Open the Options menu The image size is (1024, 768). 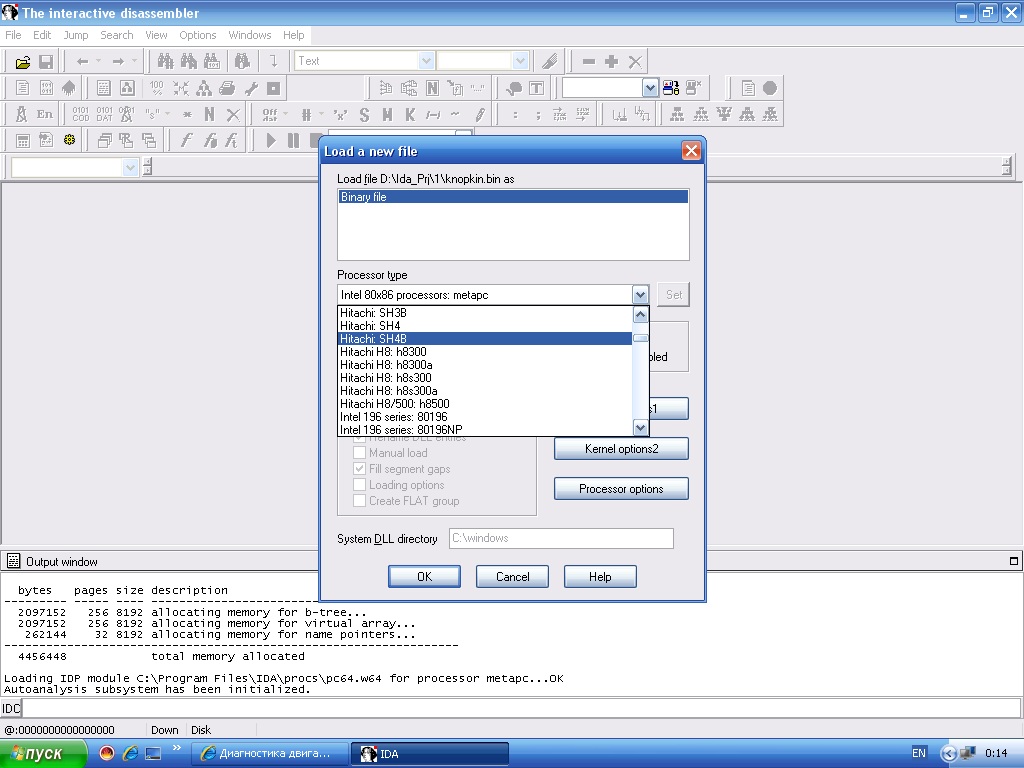tap(198, 35)
